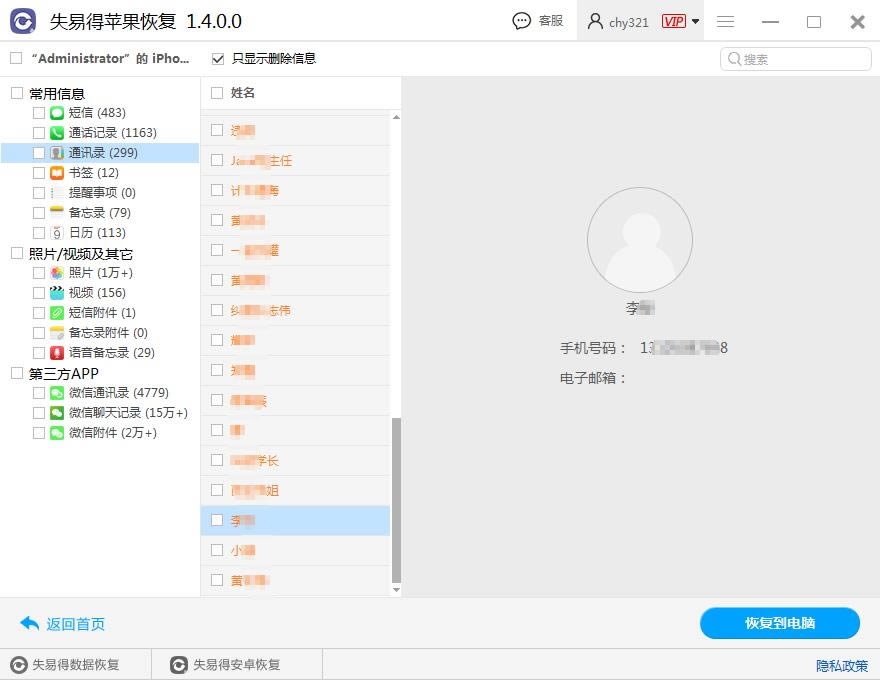Open 微信附件 (2万+) category
Screen dimensions: 880x680
pyautogui.click(x=113, y=433)
